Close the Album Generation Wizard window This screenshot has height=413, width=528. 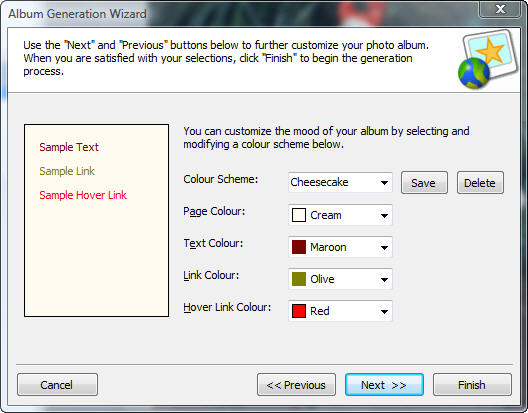pyautogui.click(x=500, y=9)
